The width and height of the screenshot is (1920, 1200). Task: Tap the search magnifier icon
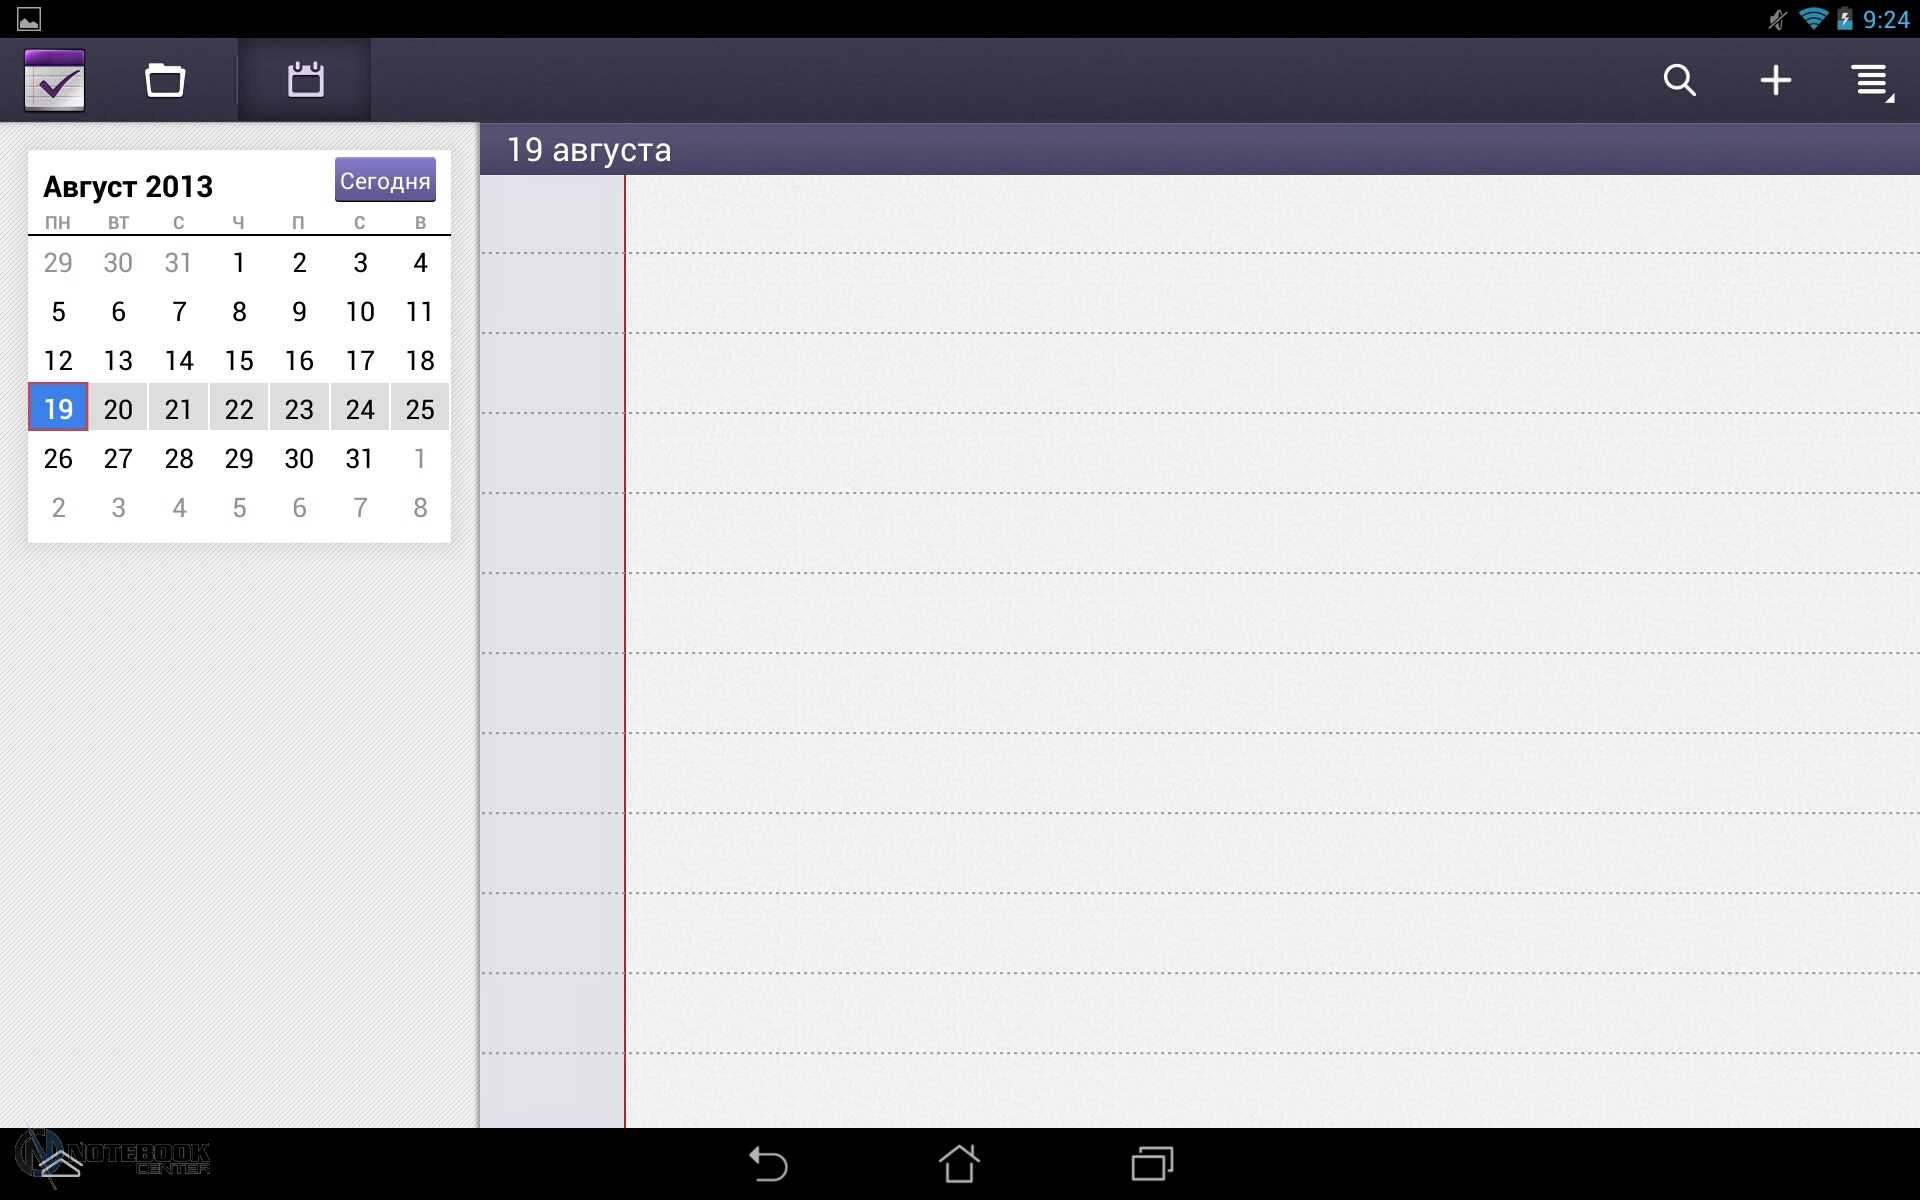[1679, 80]
